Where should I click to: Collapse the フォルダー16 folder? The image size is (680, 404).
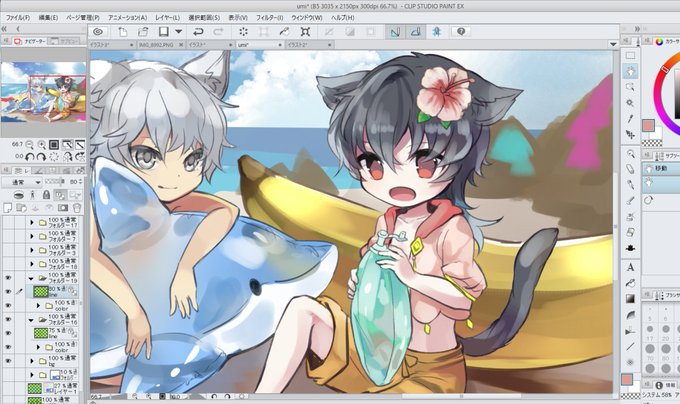pyautogui.click(x=31, y=320)
